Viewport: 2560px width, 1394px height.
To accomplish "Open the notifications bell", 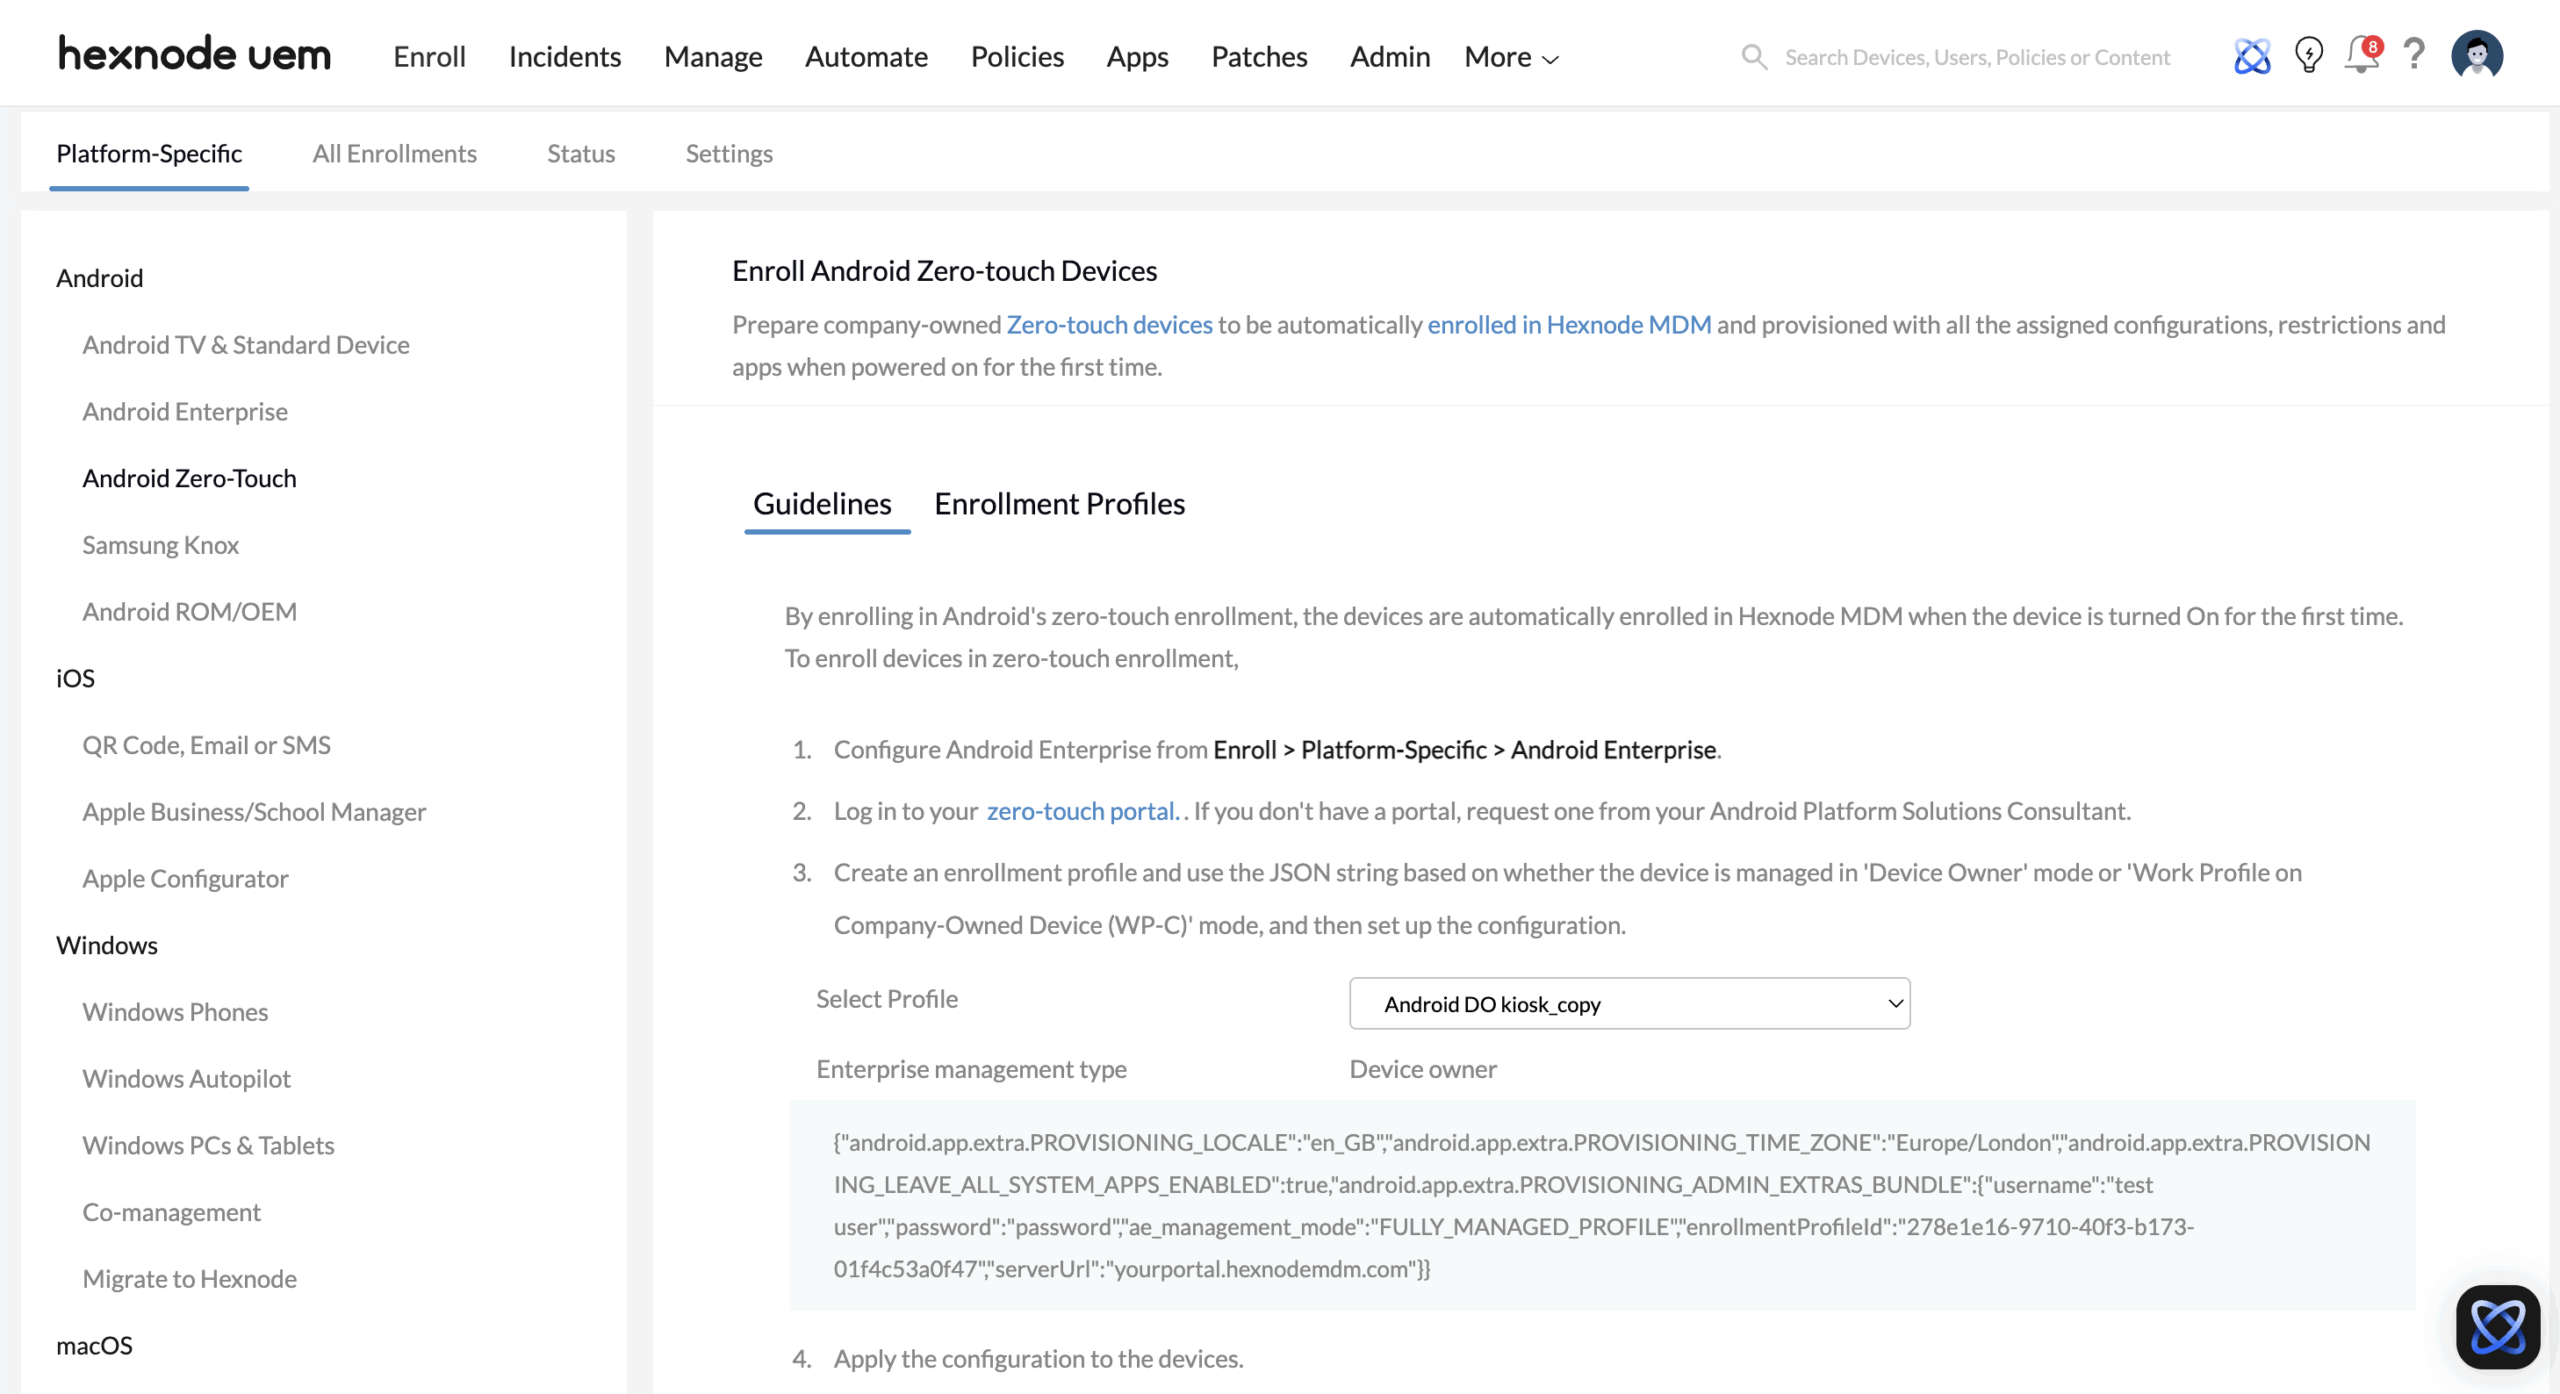I will tap(2362, 56).
